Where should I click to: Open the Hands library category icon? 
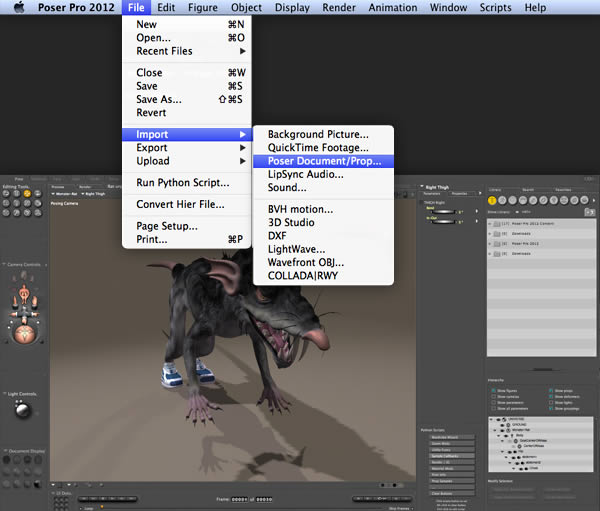click(x=533, y=200)
